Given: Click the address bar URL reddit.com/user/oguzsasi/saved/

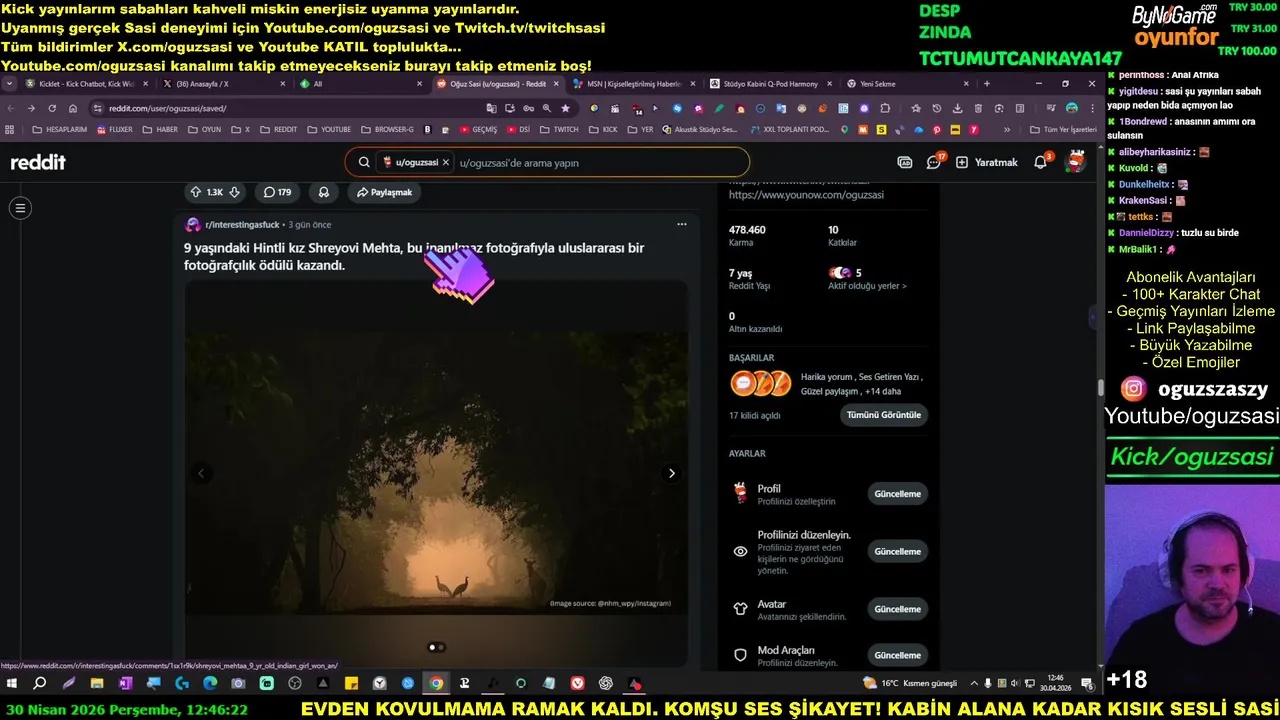Looking at the screenshot, I should pos(168,108).
